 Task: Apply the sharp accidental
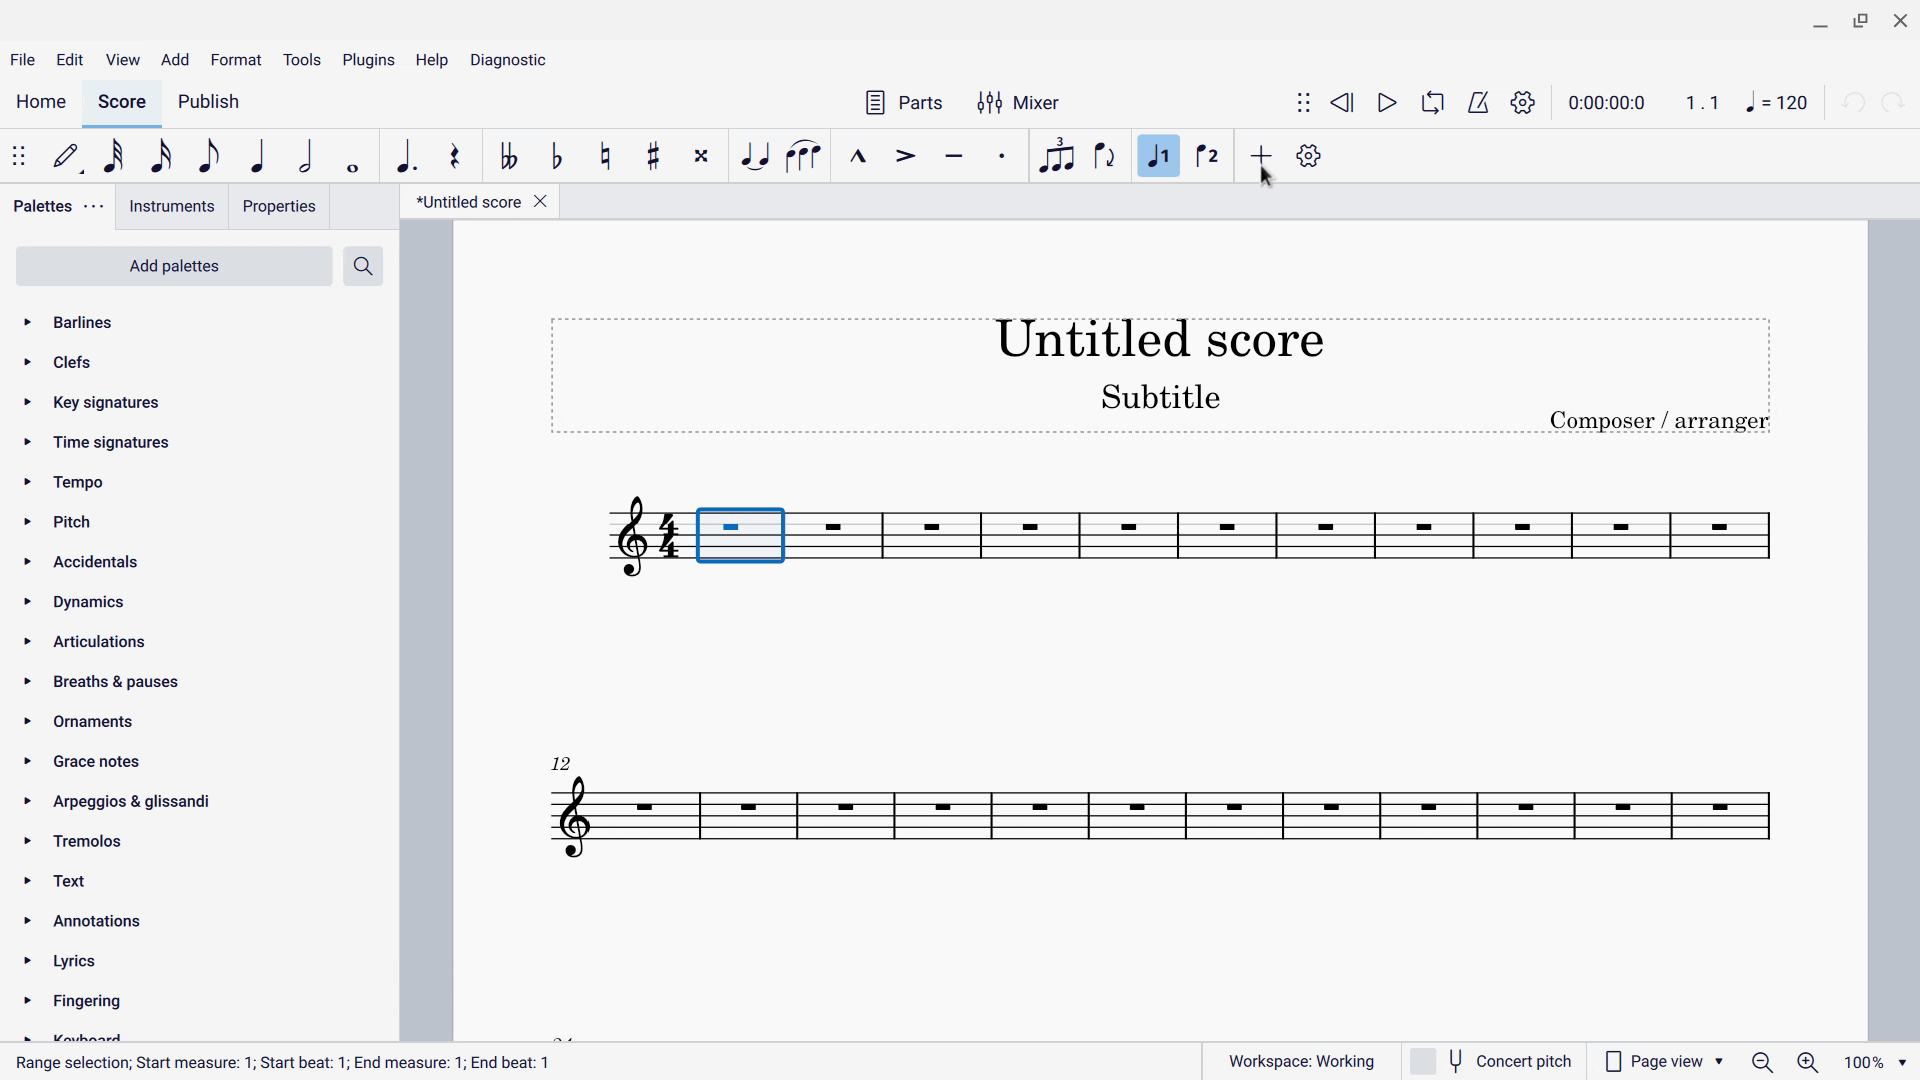[x=655, y=157]
